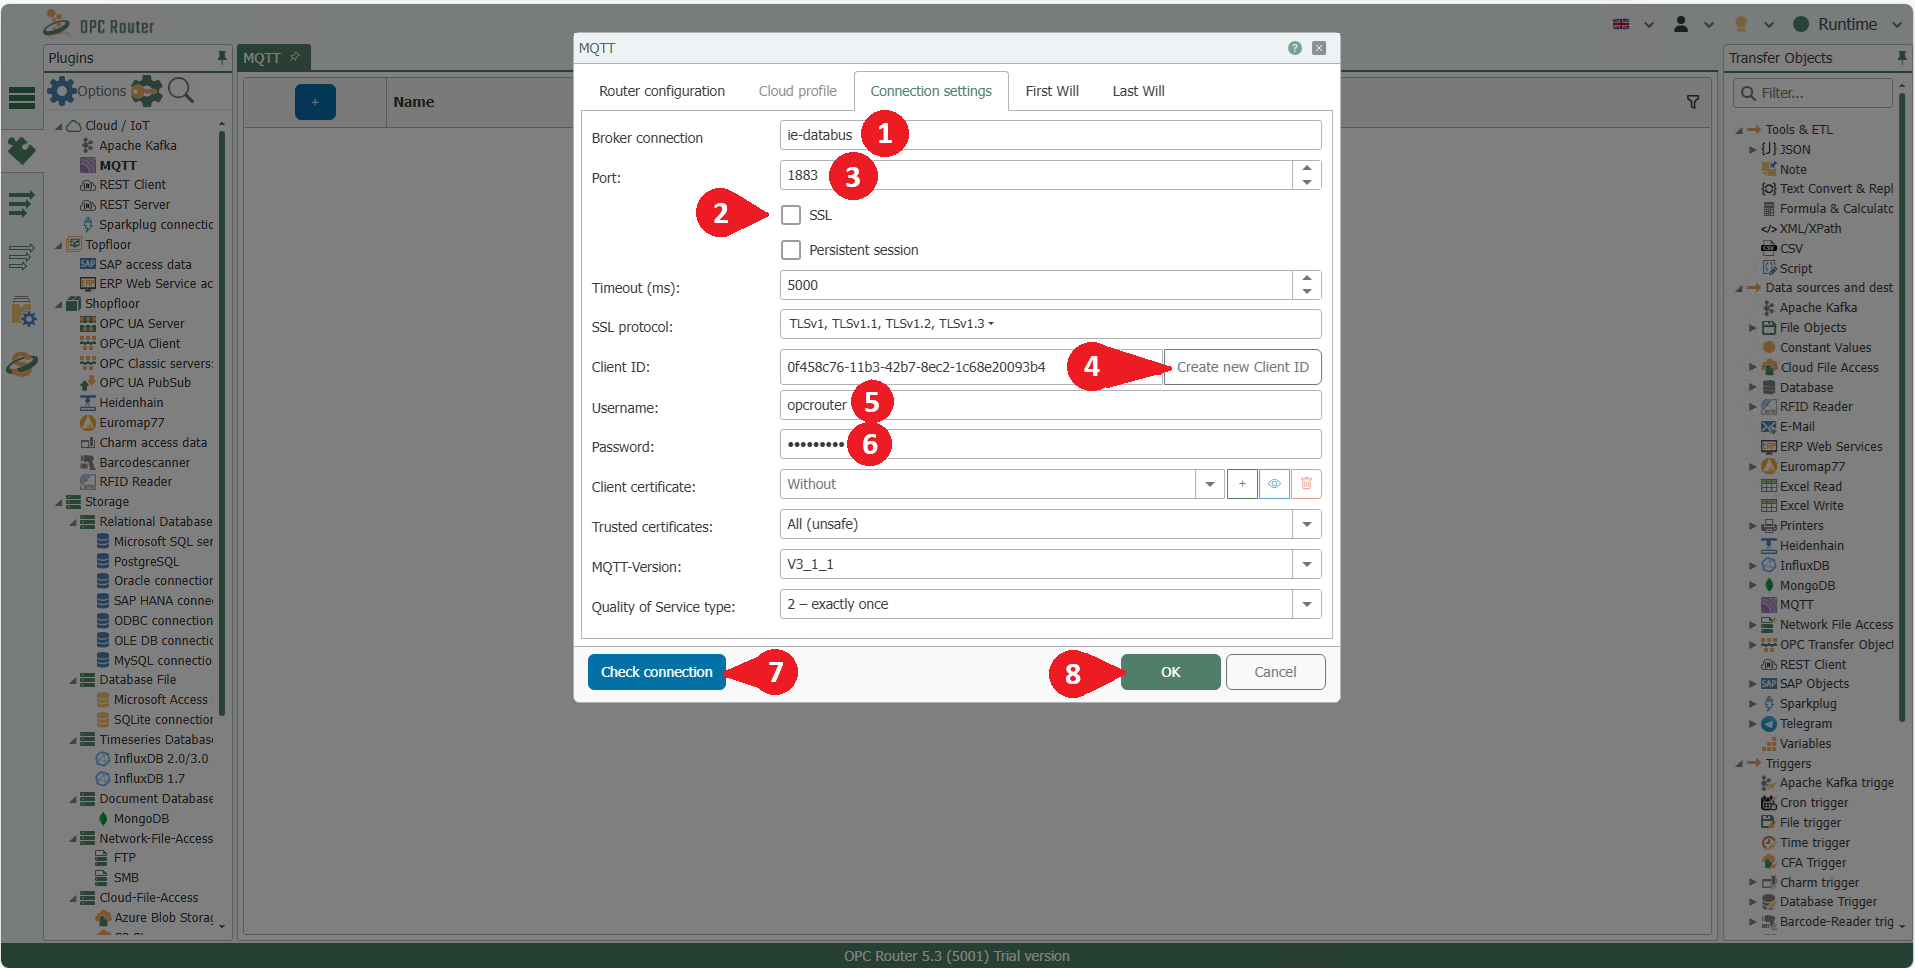Open the SSL protocol dropdown
This screenshot has height=968, width=1915.
[1050, 324]
